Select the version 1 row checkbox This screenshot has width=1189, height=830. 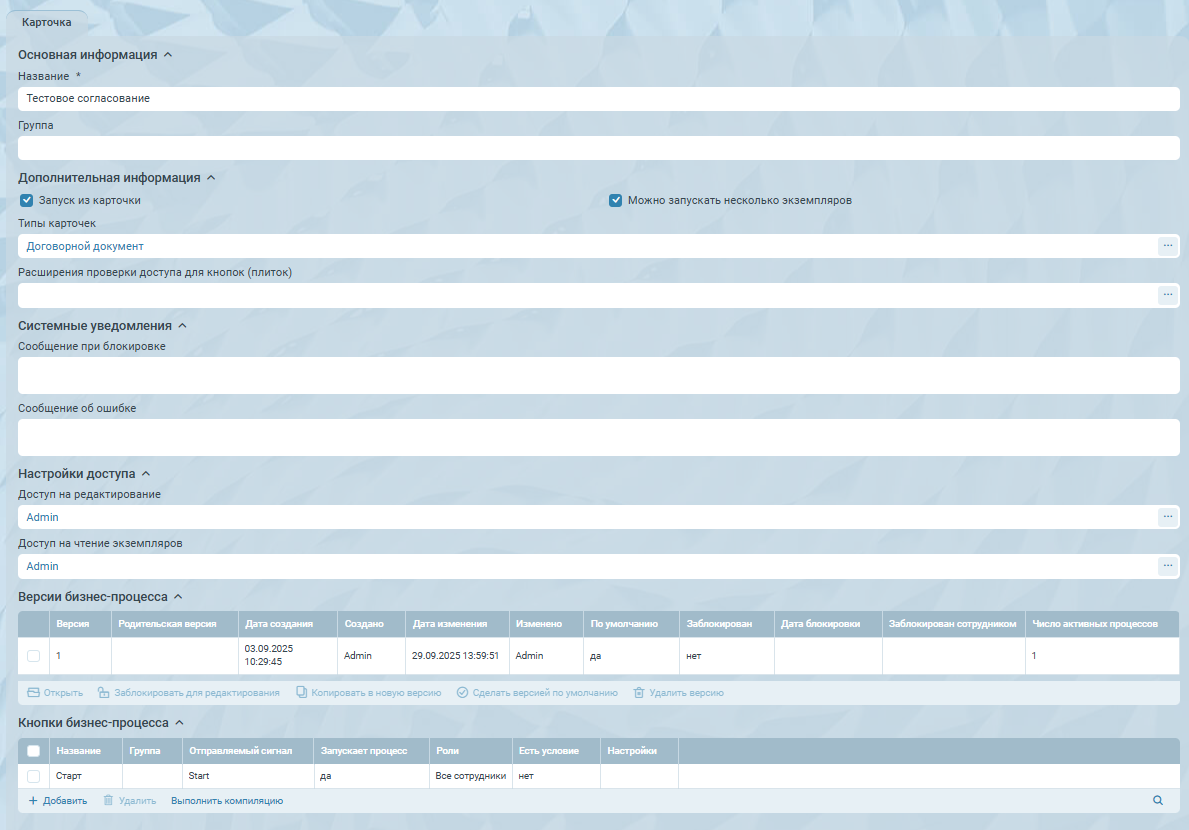(x=34, y=656)
